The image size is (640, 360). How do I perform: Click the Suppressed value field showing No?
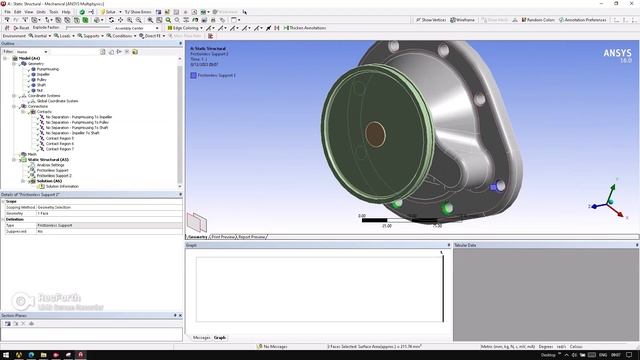pyautogui.click(x=109, y=231)
